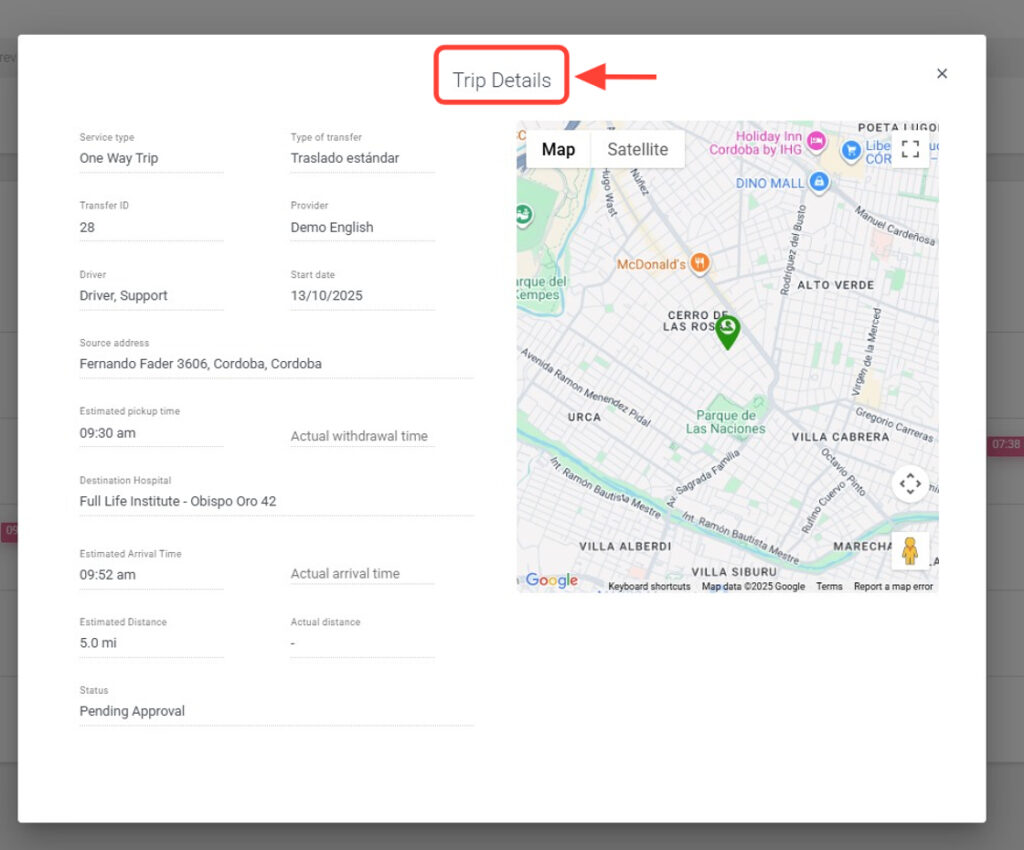Click the green pickup location marker
Screen dimensions: 1024x850
[x=728, y=330]
